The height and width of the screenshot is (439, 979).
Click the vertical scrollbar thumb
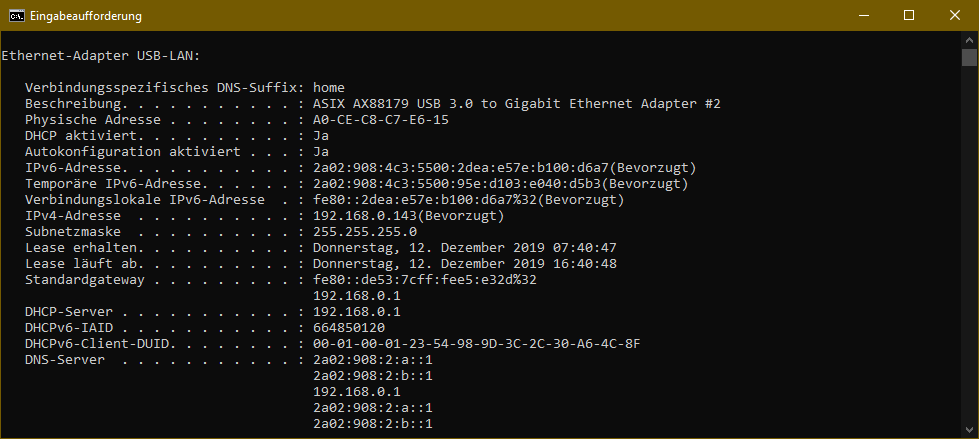point(969,58)
